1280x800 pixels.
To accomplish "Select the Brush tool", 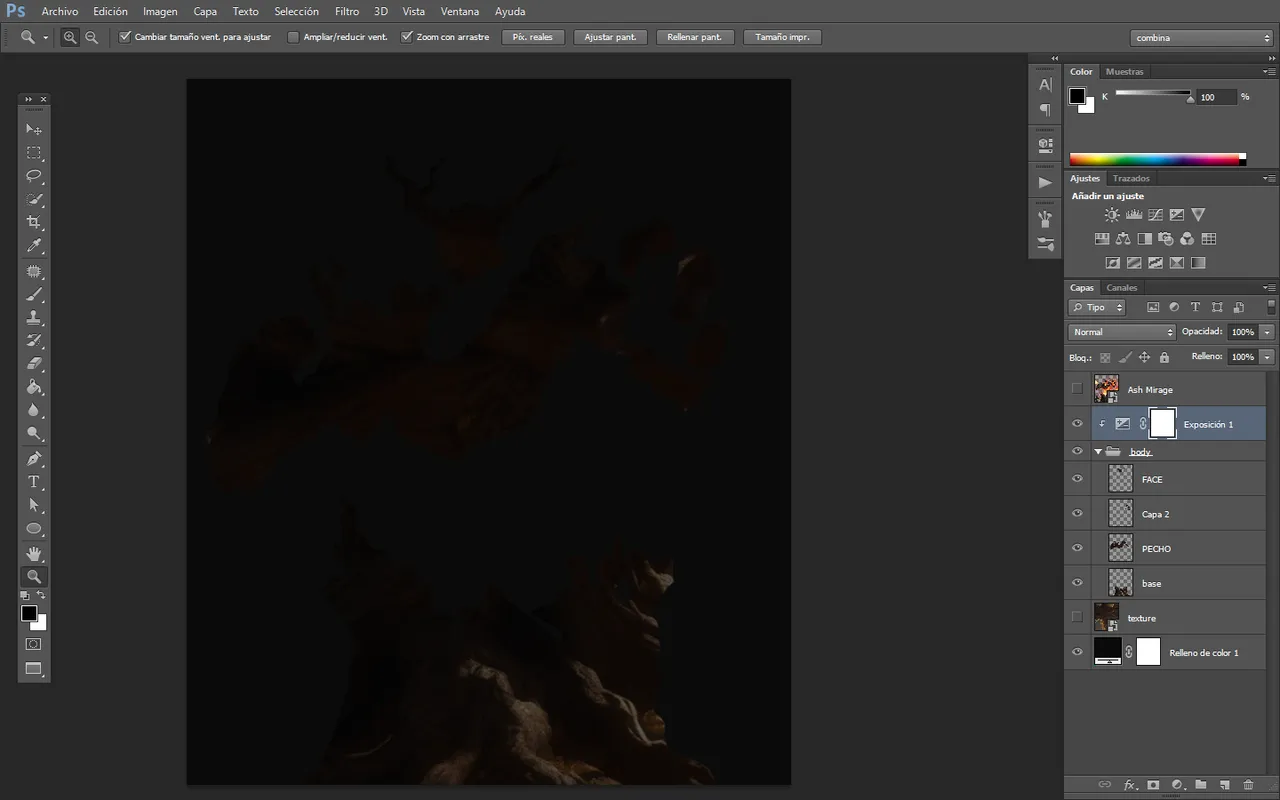I will pyautogui.click(x=34, y=295).
